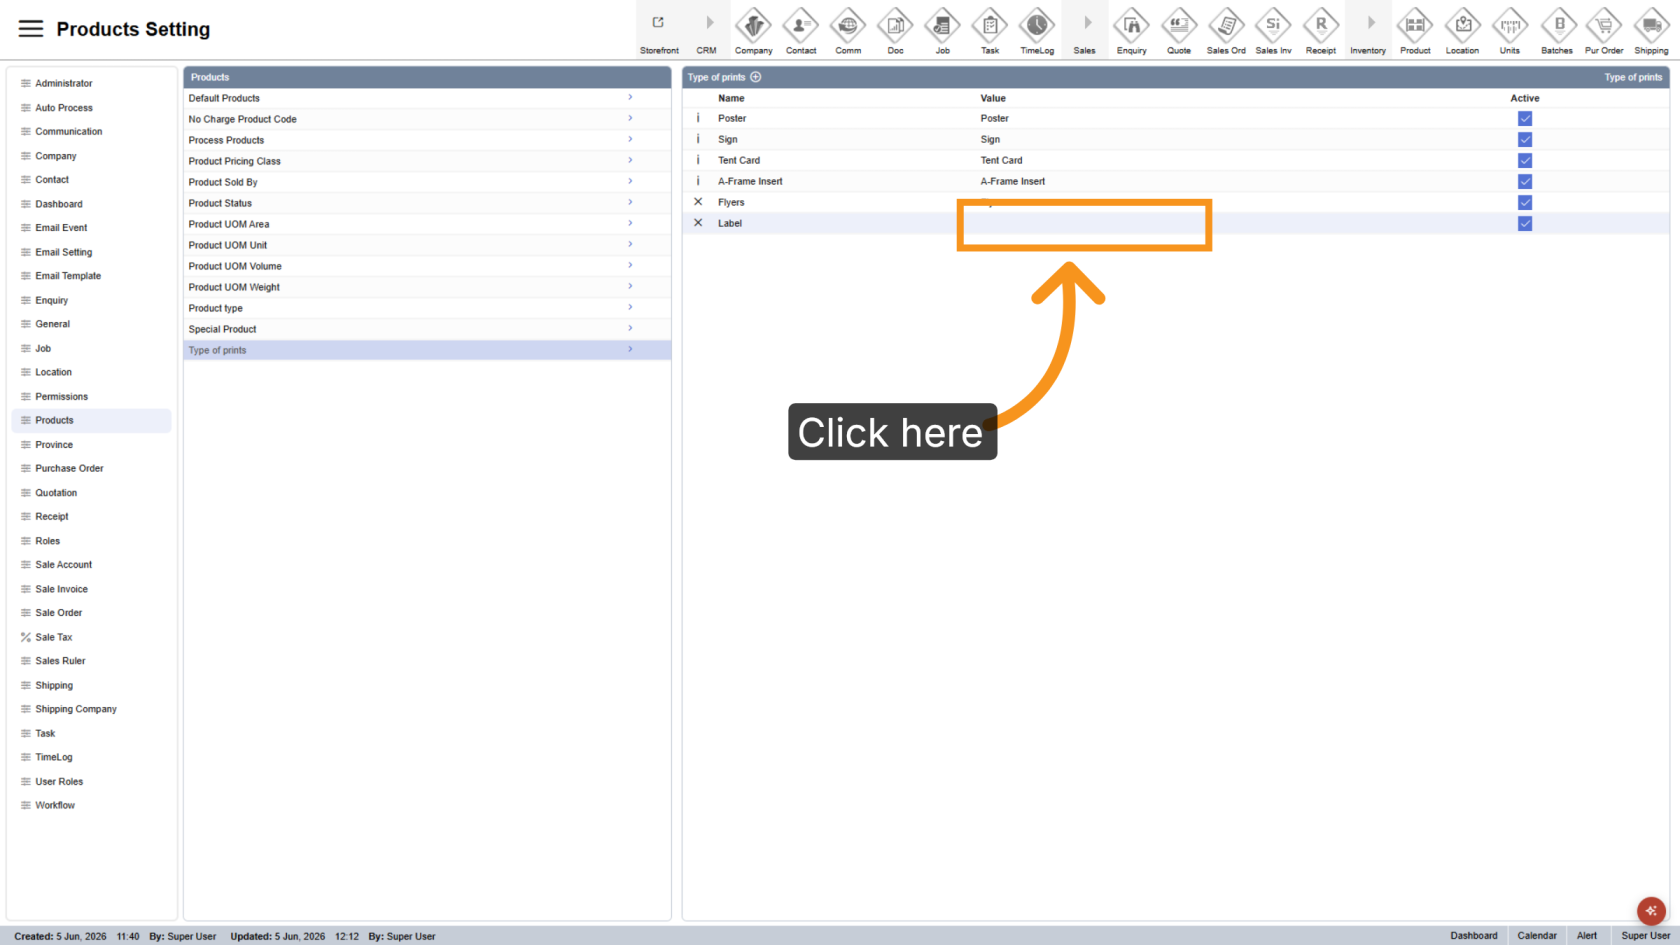Open Calendar link in status bar

tap(1537, 936)
